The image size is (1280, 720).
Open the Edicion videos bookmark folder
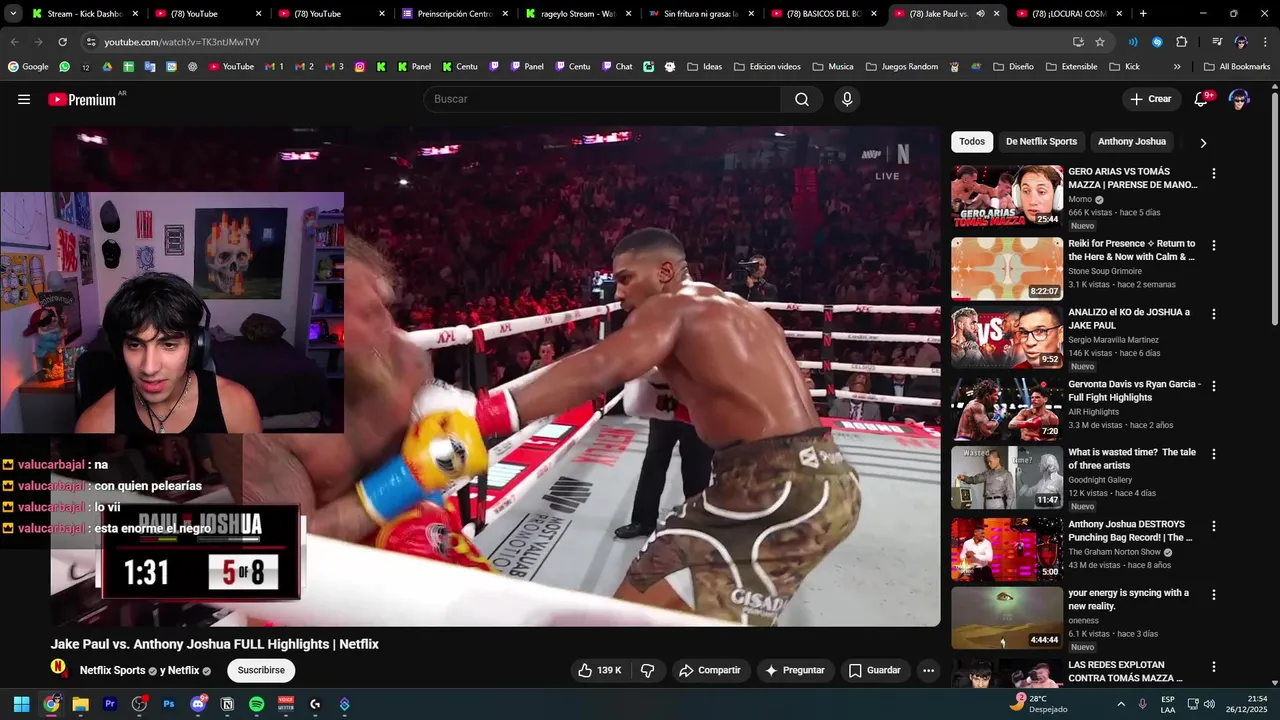coord(766,67)
